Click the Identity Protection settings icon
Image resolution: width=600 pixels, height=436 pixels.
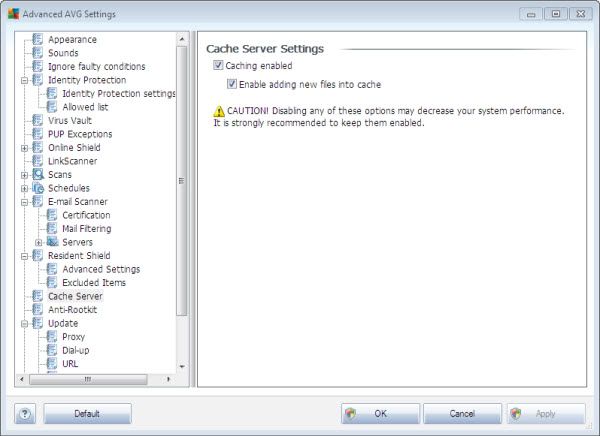pos(52,93)
